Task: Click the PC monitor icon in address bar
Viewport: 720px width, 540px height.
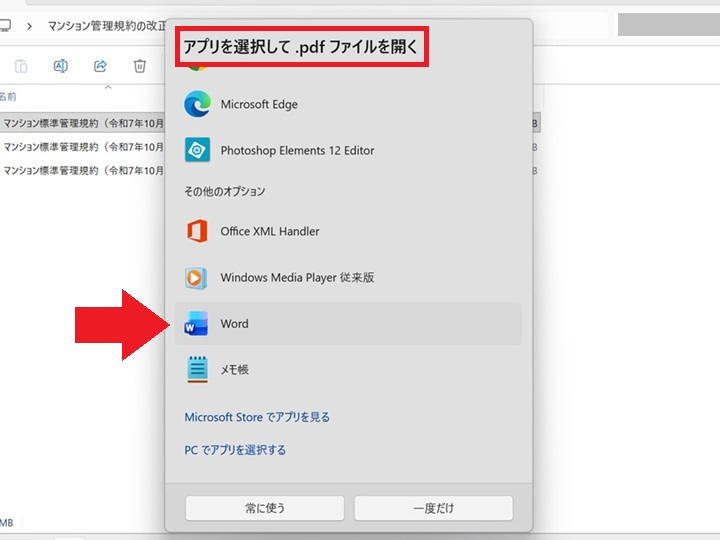Action: tap(5, 25)
